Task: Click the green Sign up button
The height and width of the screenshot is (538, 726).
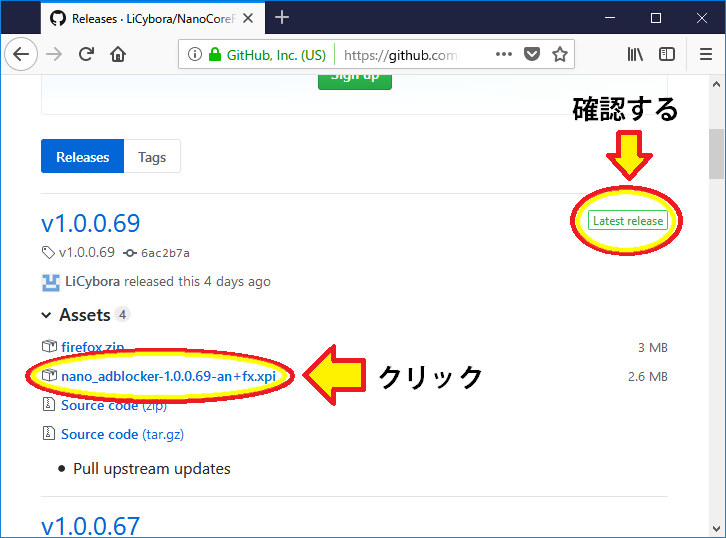Action: [354, 77]
